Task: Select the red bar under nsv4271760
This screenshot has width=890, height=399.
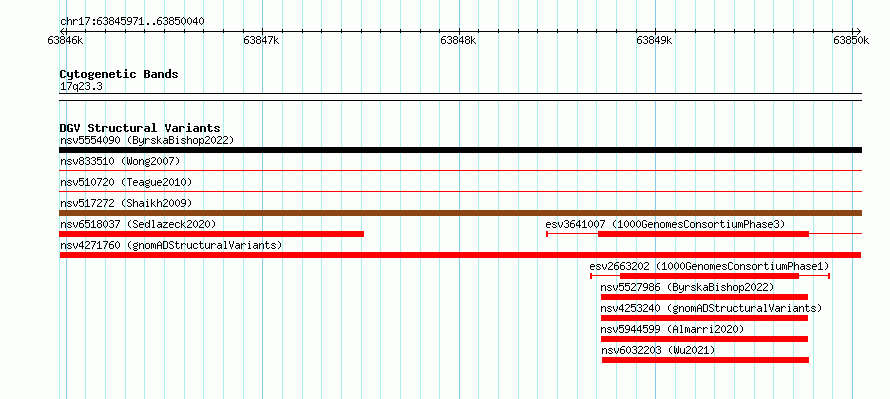Action: (460, 255)
